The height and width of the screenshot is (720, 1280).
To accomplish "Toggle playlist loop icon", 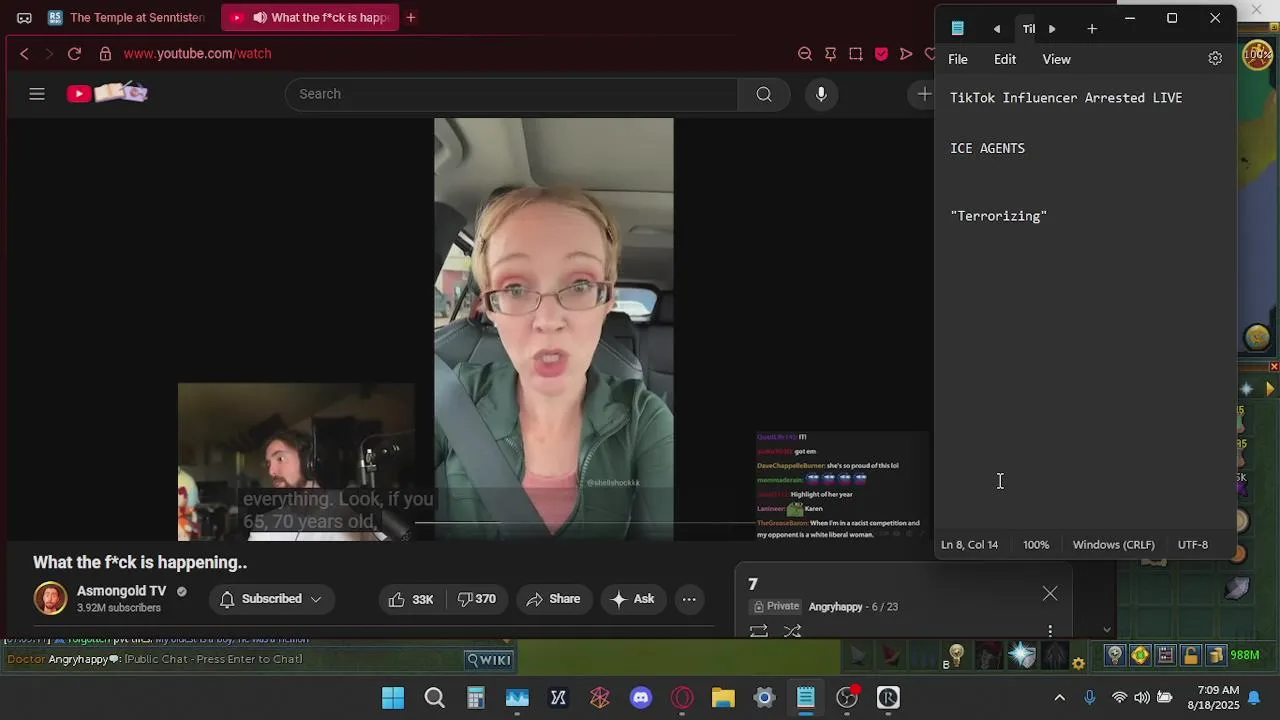I will coord(759,631).
